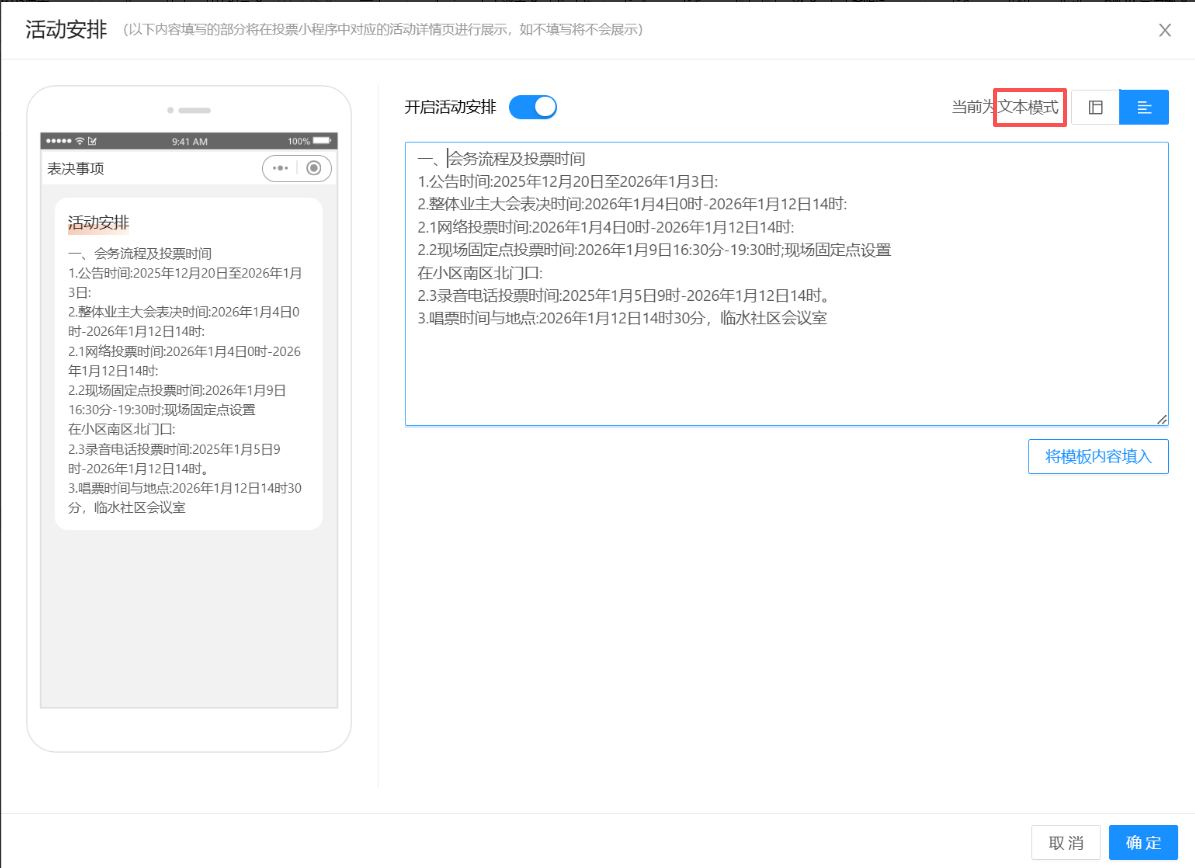The height and width of the screenshot is (868, 1195).
Task: Click the 当前为文本模式 label
Action: pos(1004,107)
